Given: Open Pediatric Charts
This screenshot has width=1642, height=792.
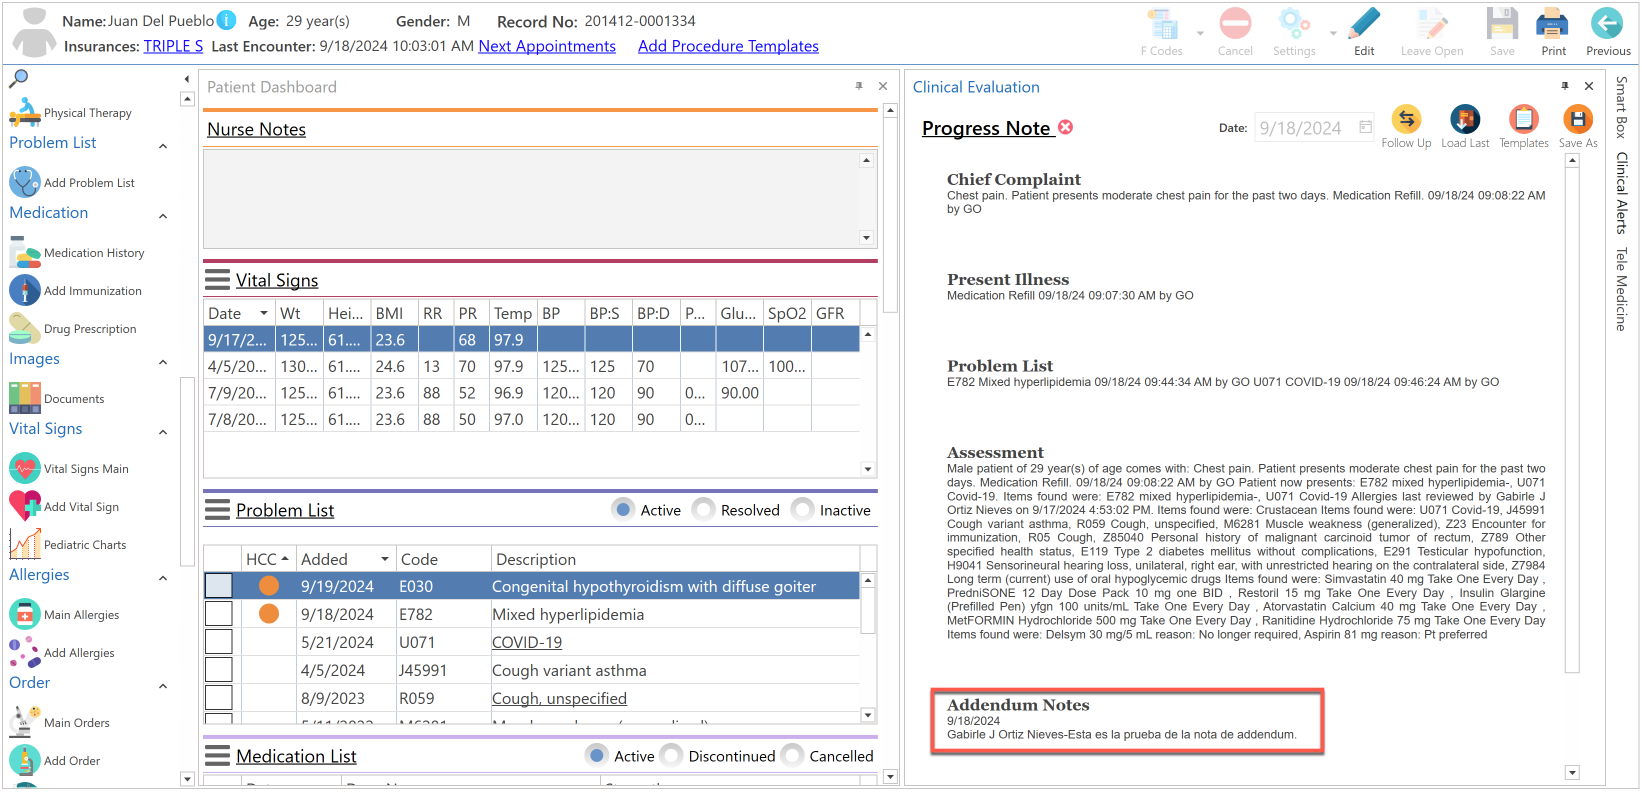Looking at the screenshot, I should (68, 544).
